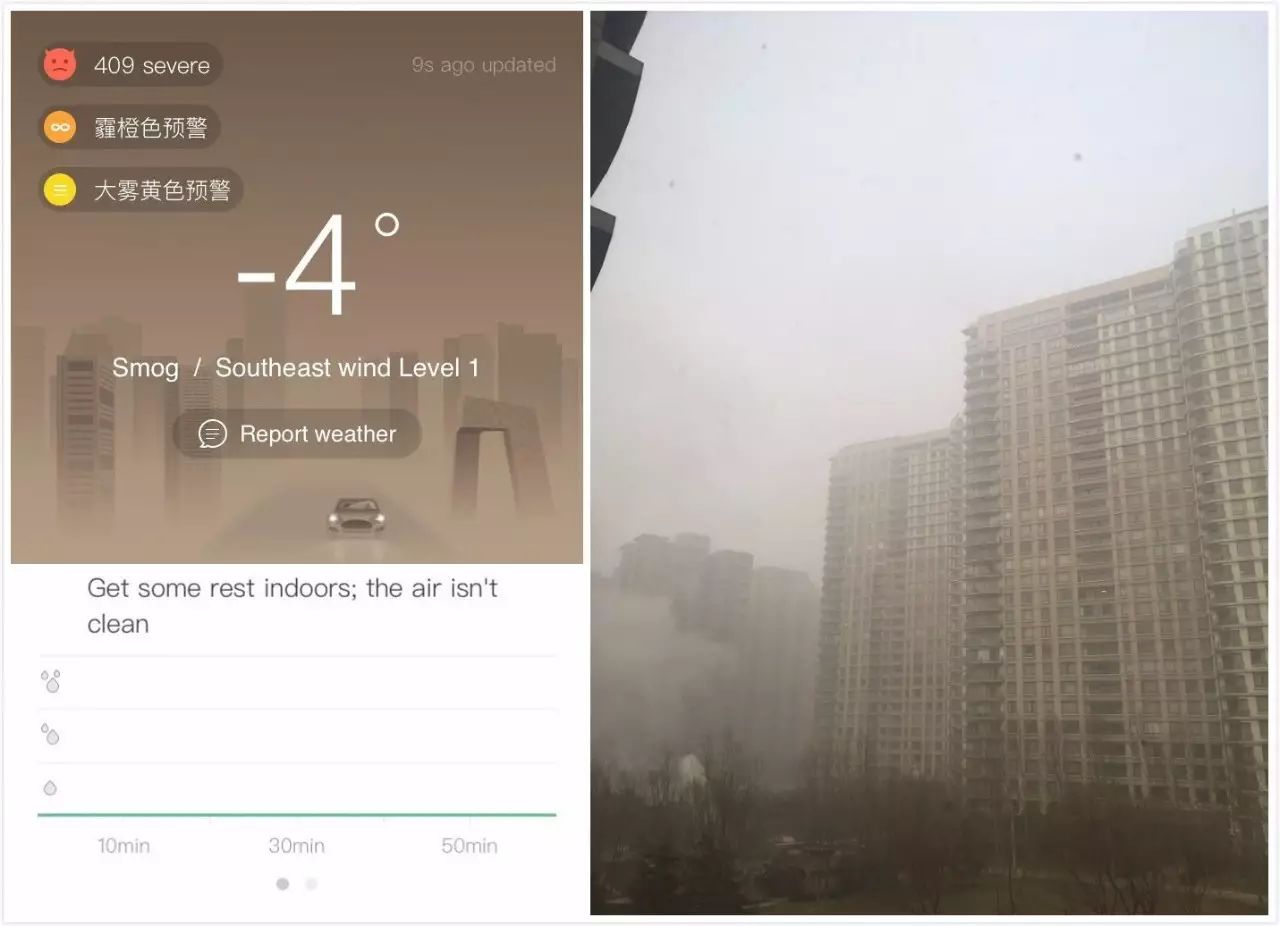Tap the moderate rain two-drop icon
Image resolution: width=1280 pixels, height=926 pixels.
(x=50, y=734)
